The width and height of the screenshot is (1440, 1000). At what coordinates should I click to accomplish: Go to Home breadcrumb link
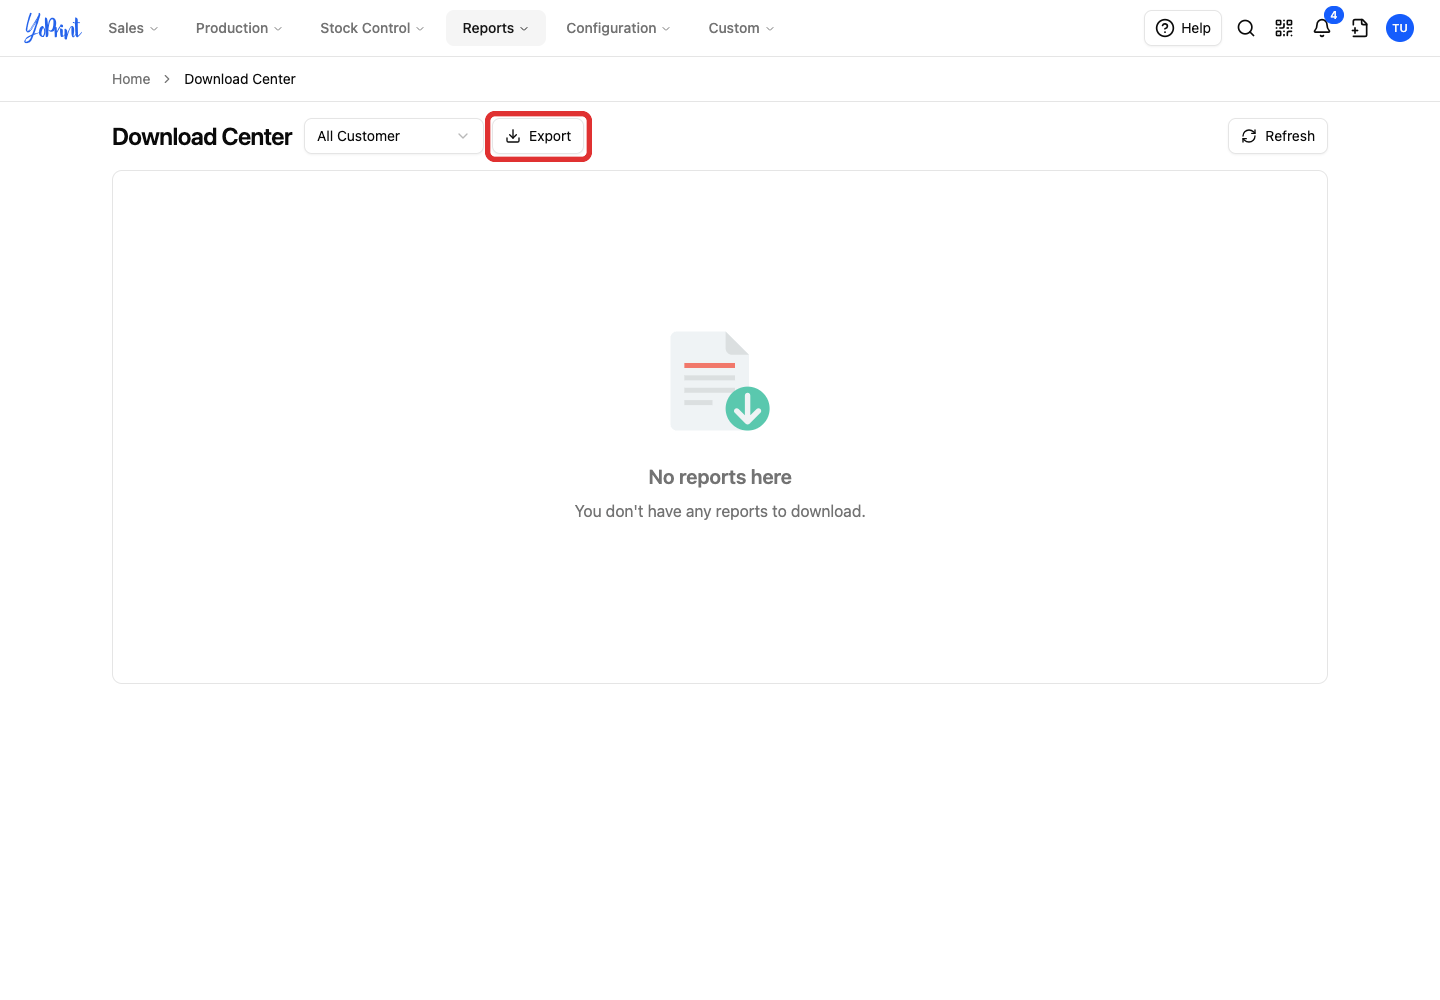click(x=131, y=79)
